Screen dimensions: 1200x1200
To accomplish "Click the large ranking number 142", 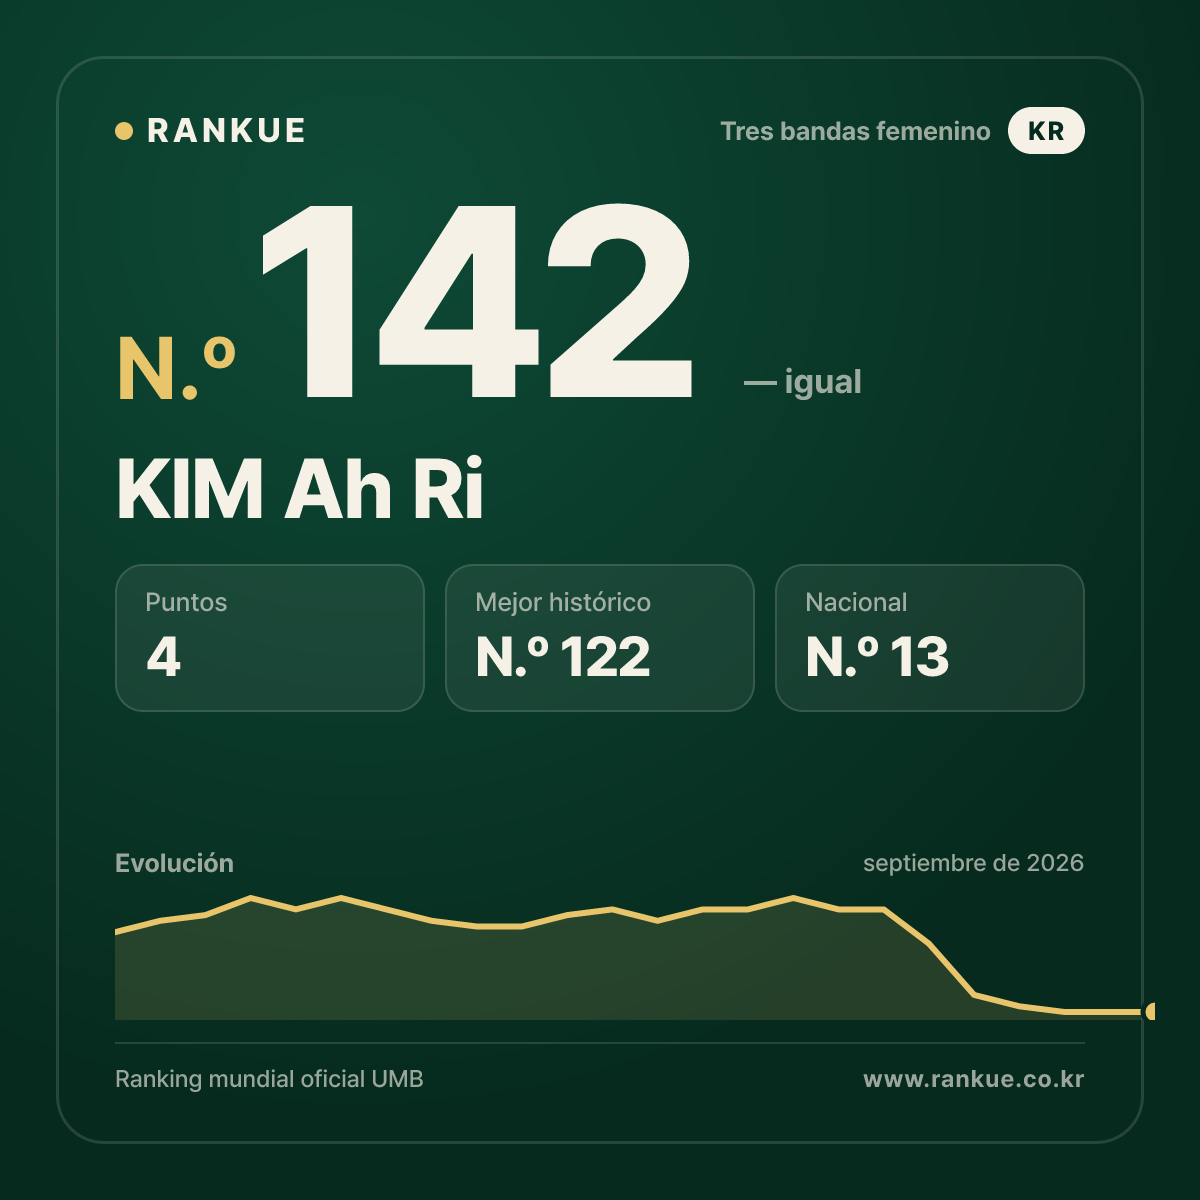I will click(x=476, y=301).
